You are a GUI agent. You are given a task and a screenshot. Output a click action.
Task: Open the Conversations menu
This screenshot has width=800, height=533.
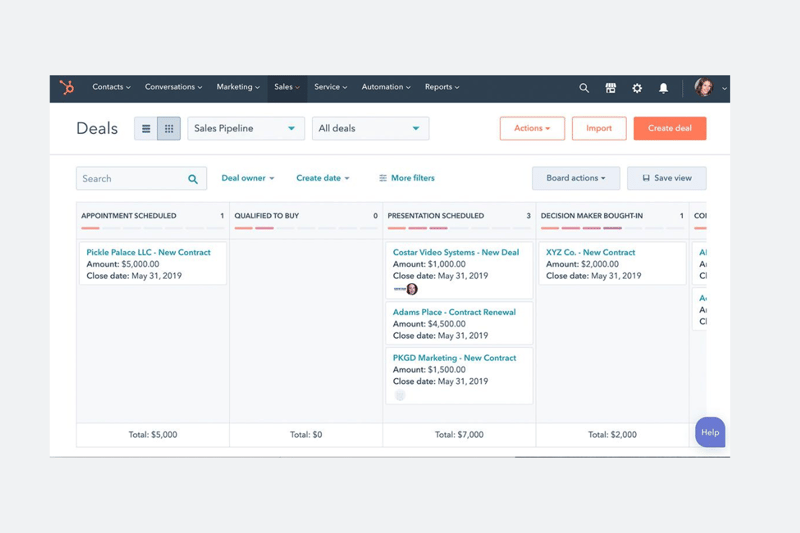click(x=173, y=87)
